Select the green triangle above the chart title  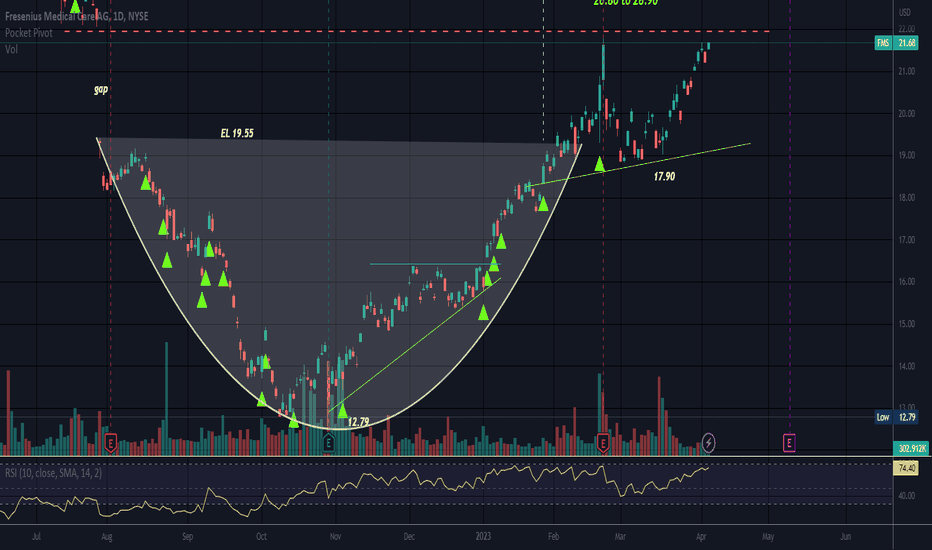(x=75, y=7)
